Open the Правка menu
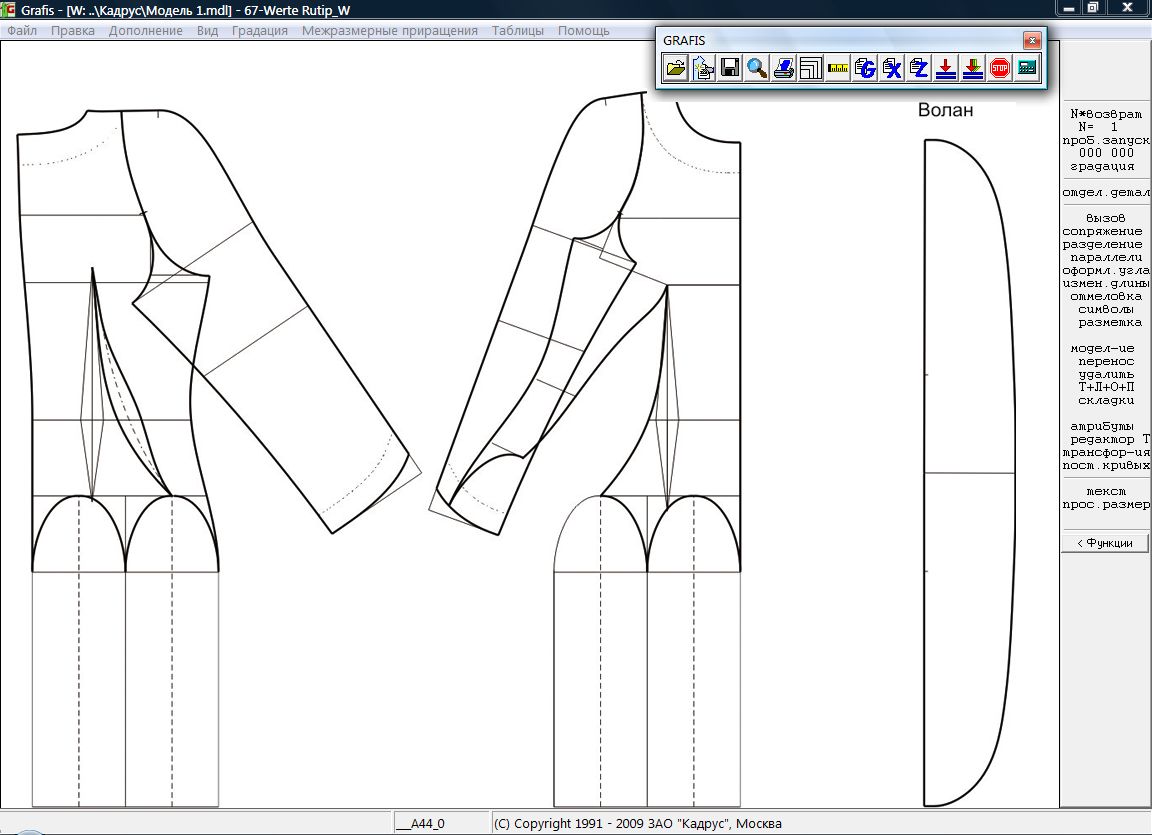The height and width of the screenshot is (835, 1152). (73, 31)
